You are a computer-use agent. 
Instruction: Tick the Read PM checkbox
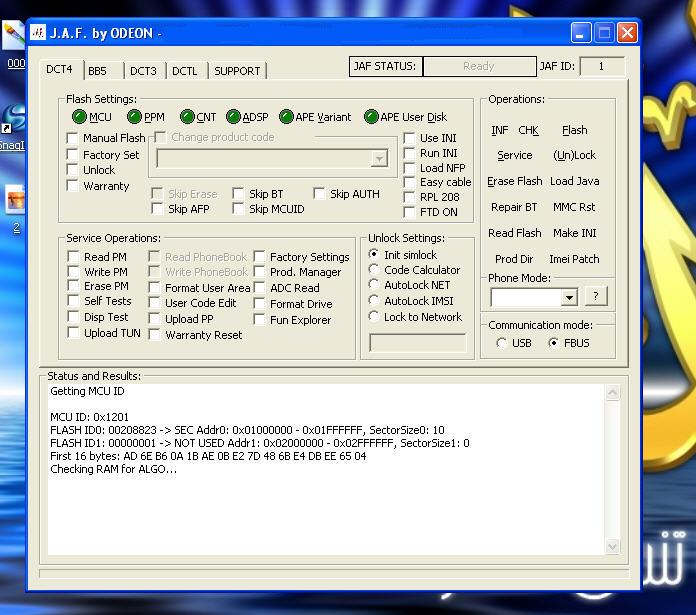[73, 256]
